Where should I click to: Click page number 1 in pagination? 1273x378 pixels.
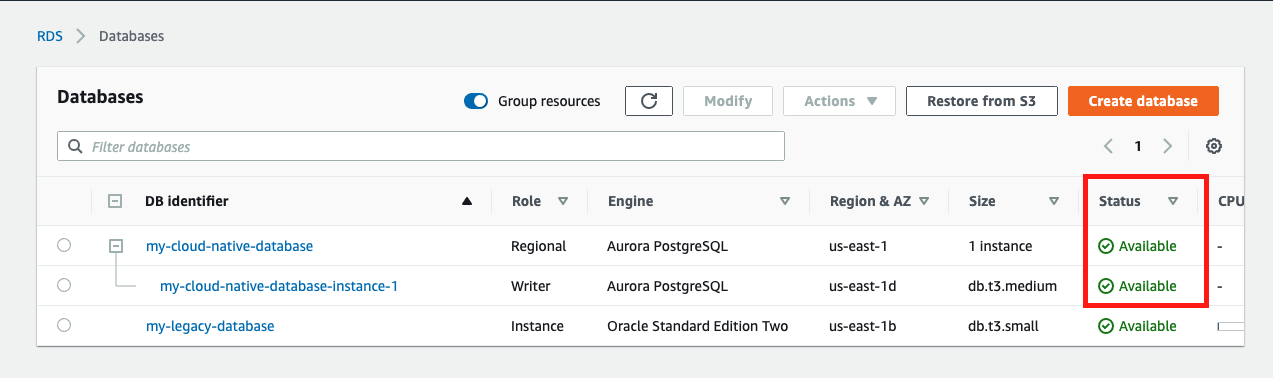click(1138, 146)
